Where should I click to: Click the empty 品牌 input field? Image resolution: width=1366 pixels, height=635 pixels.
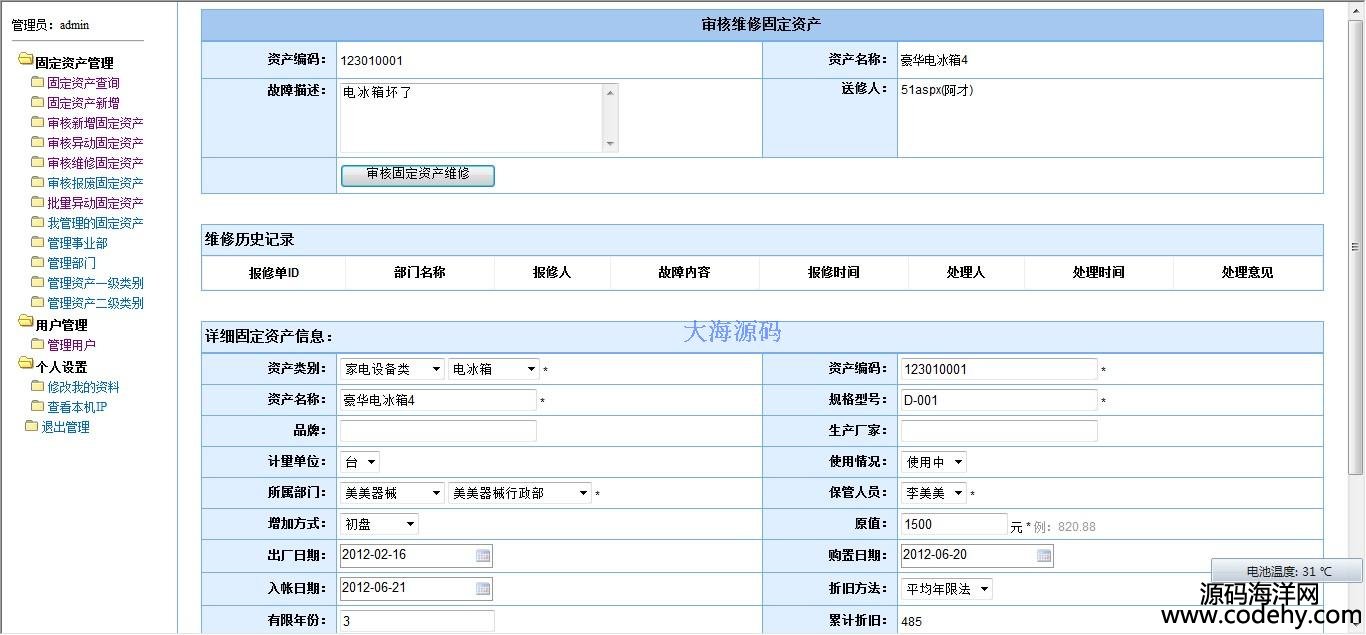pos(438,431)
